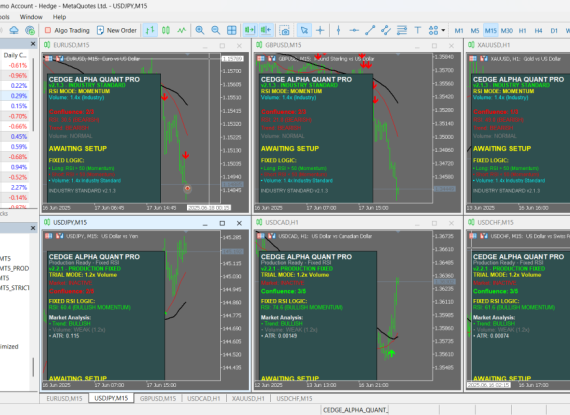Select the crosshair tool
This screenshot has width=570, height=415.
coord(320,30)
